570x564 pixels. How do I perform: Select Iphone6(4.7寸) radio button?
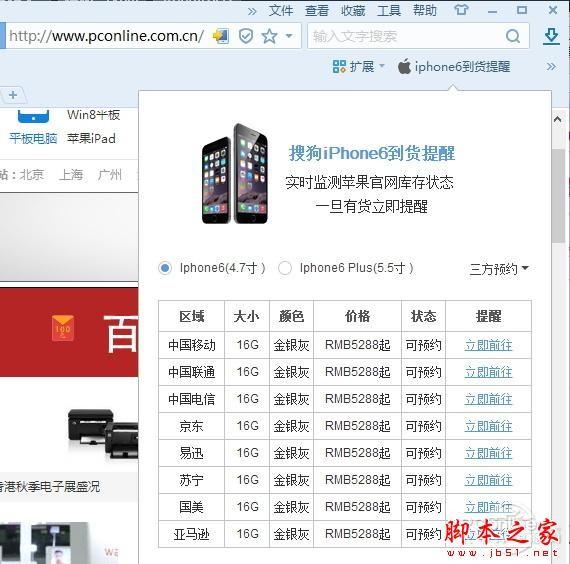click(x=165, y=268)
